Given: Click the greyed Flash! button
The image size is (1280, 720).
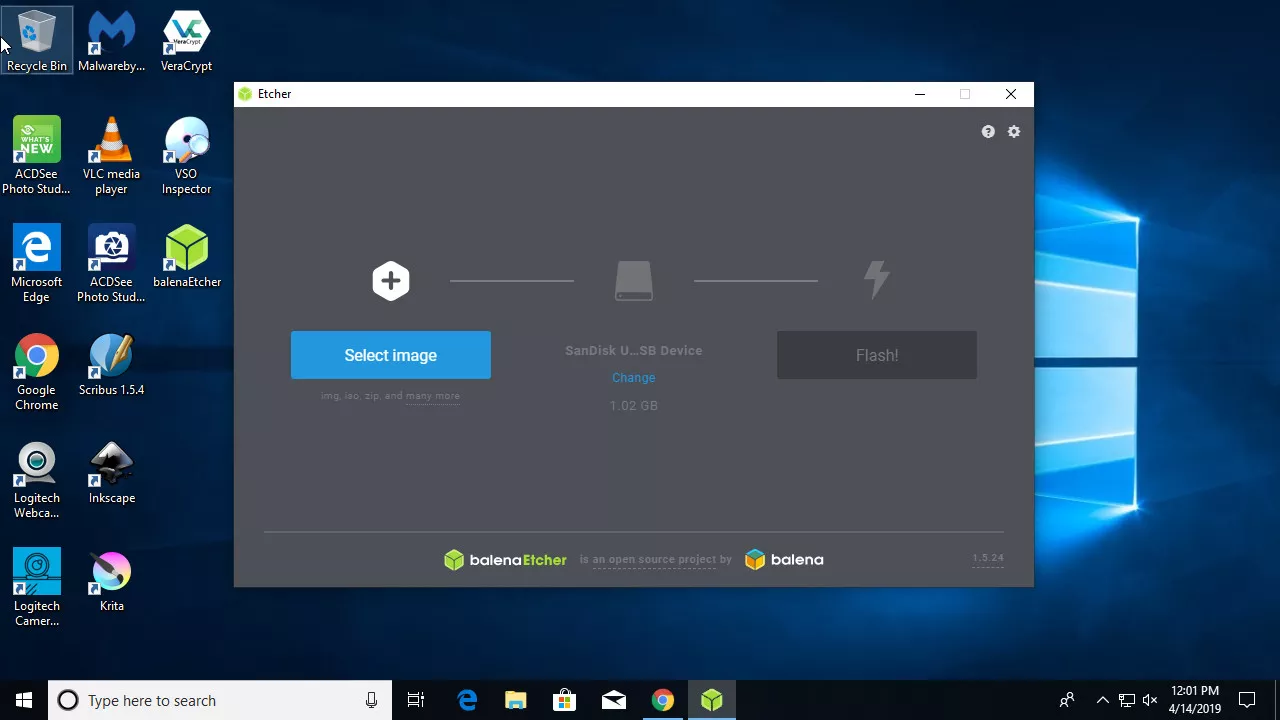Looking at the screenshot, I should pos(877,355).
